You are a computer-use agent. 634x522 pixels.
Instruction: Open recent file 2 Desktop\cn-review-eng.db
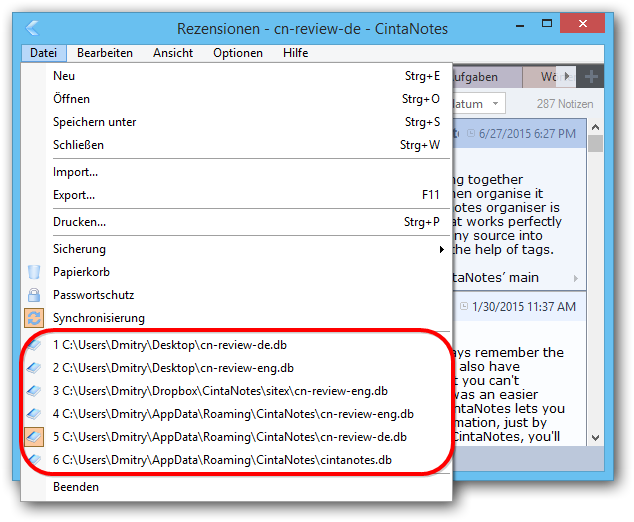247,368
